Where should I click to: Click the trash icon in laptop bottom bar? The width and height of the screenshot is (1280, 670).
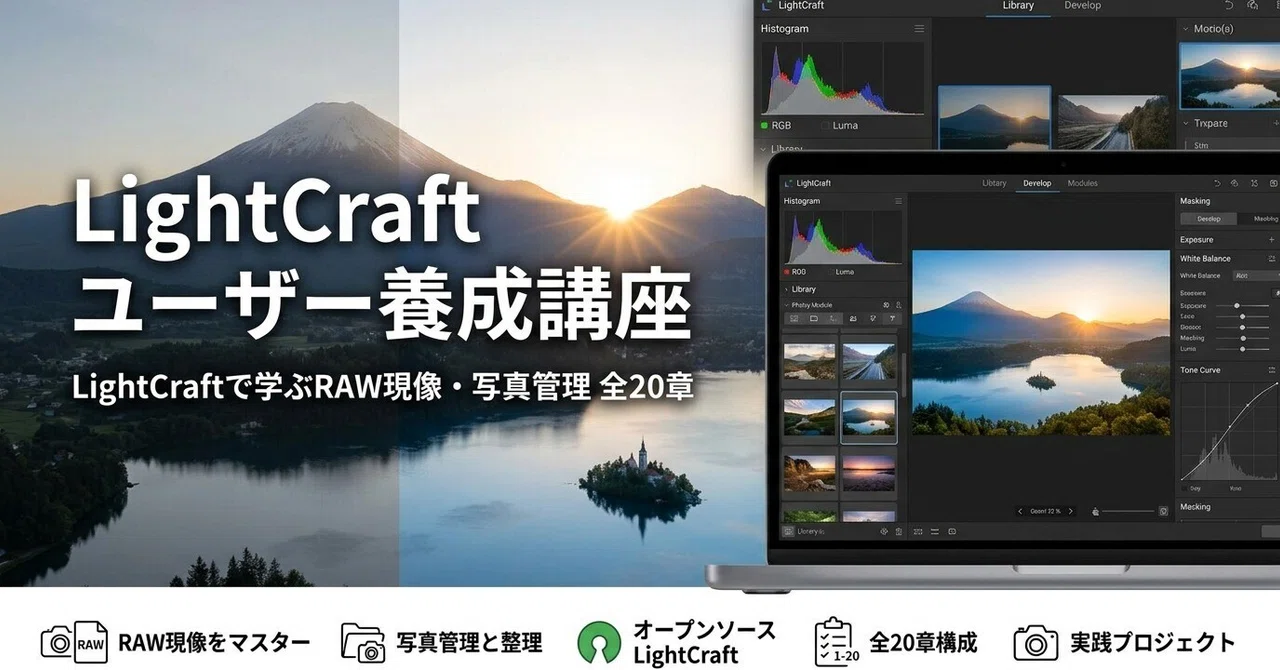coord(898,531)
